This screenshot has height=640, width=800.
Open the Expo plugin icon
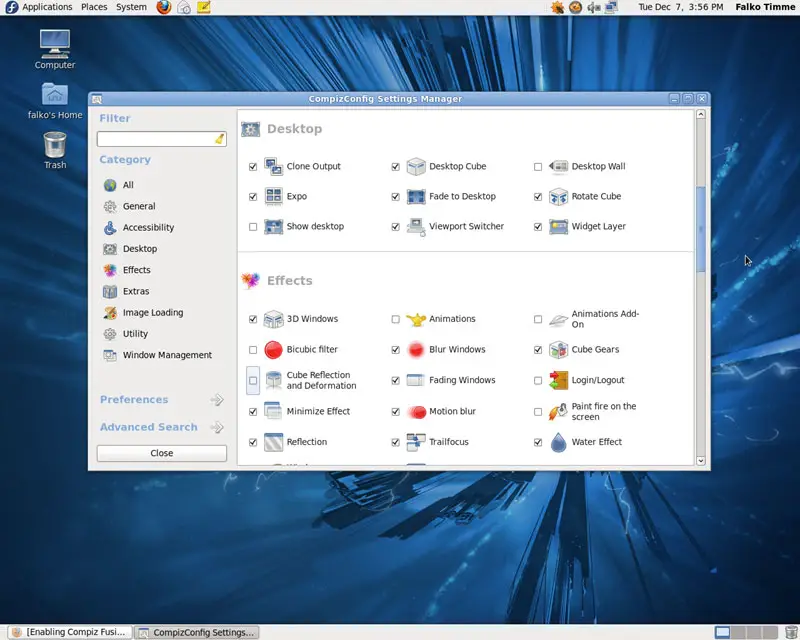coord(273,197)
